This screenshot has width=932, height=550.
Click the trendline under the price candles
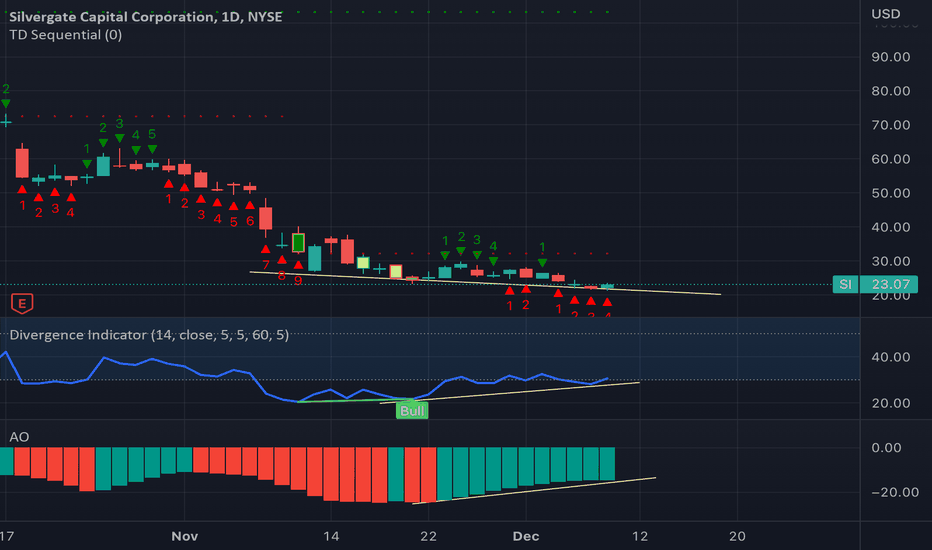click(484, 283)
